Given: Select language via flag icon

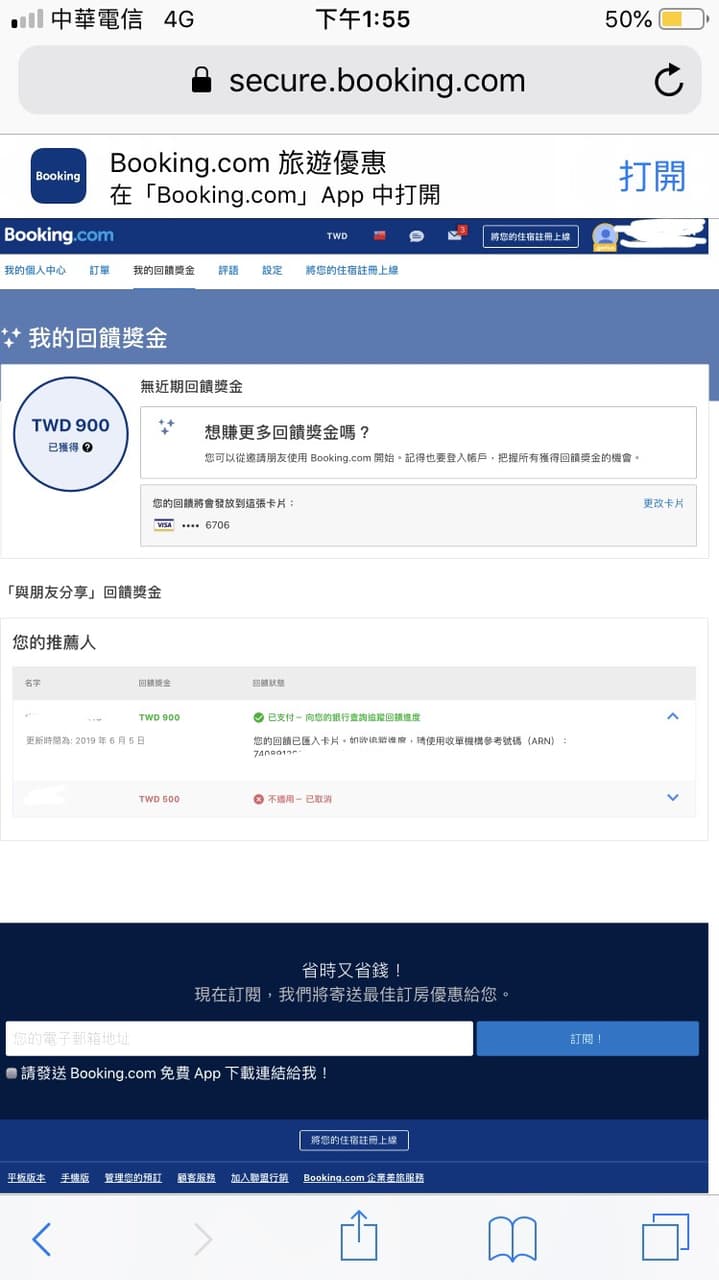Looking at the screenshot, I should (379, 236).
